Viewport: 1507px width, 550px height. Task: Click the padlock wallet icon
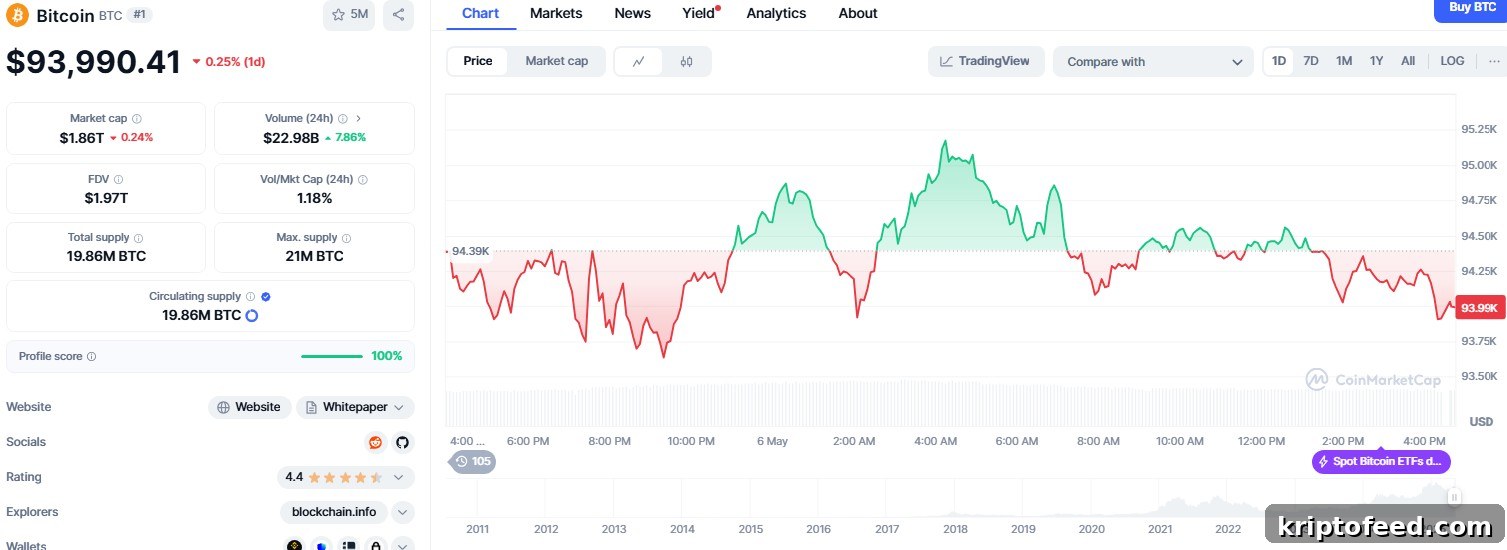[376, 546]
